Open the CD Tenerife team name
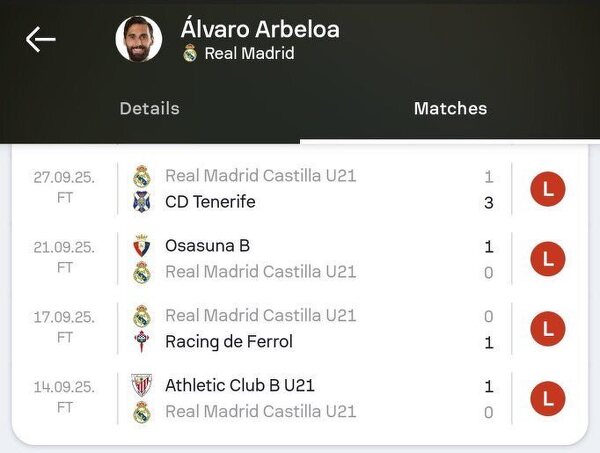Viewport: 600px width, 453px height. 210,202
